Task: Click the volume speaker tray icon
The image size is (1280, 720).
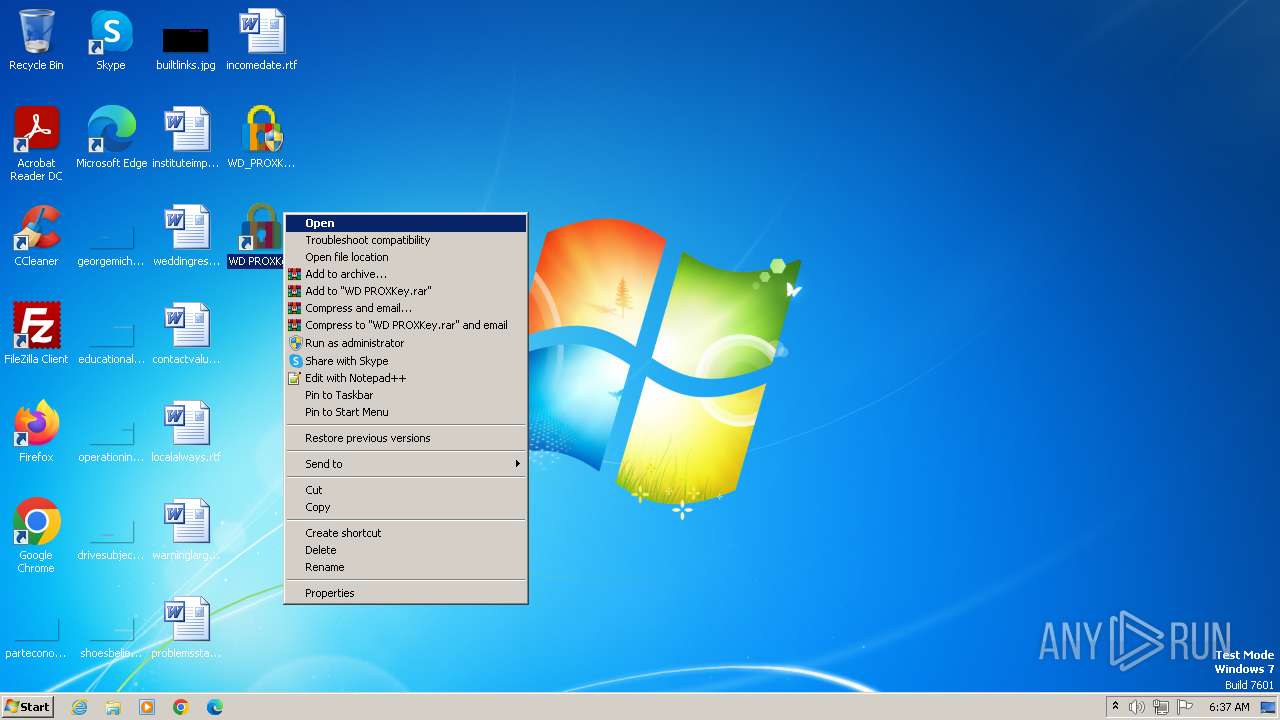Action: [1137, 707]
